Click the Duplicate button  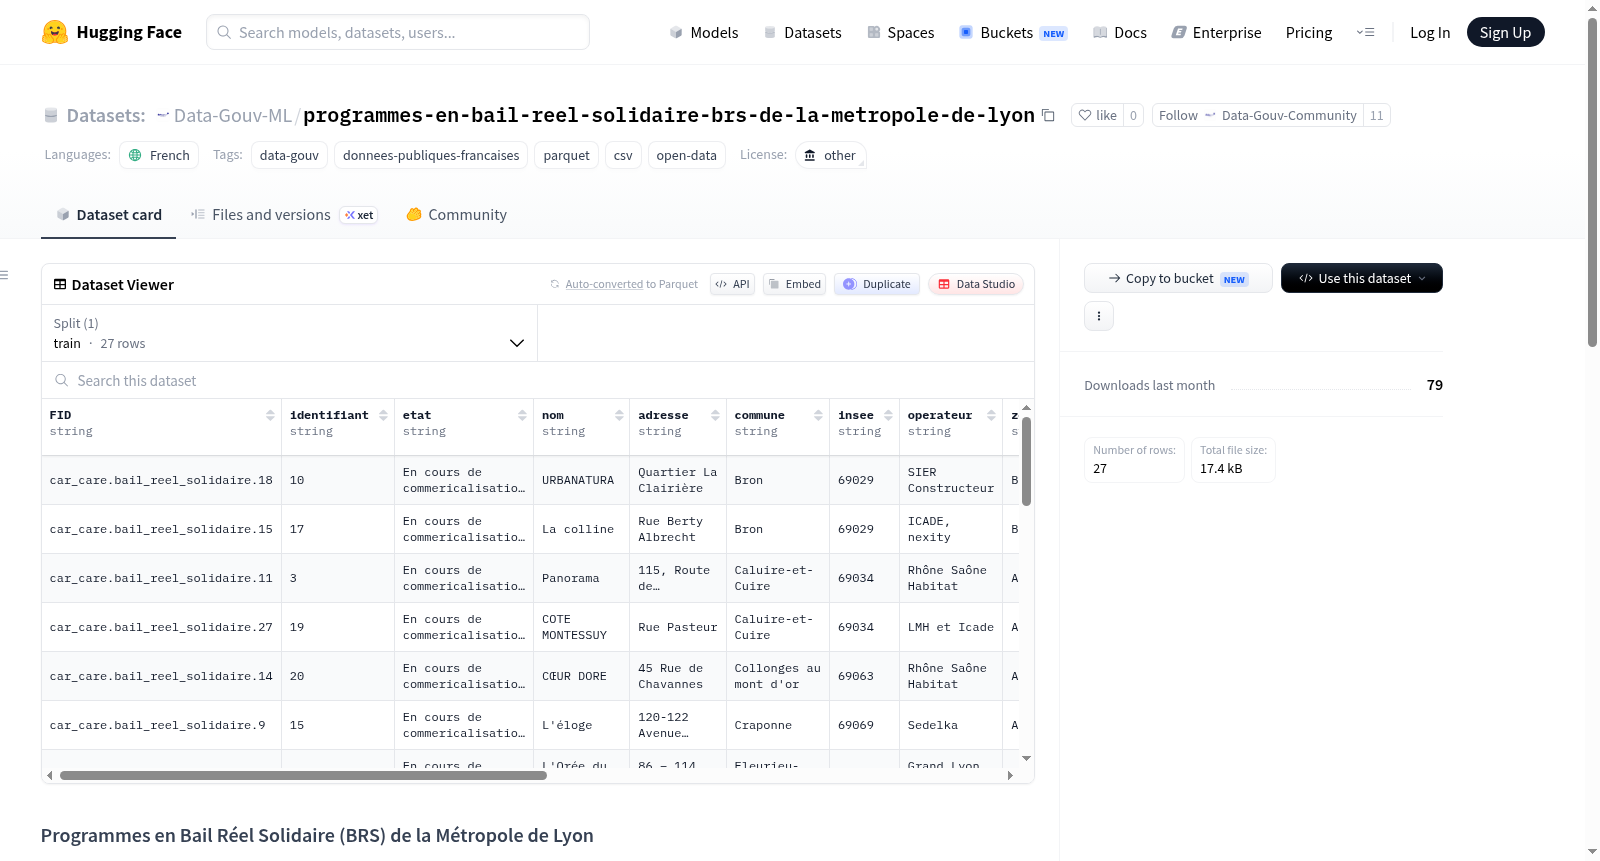coord(876,284)
